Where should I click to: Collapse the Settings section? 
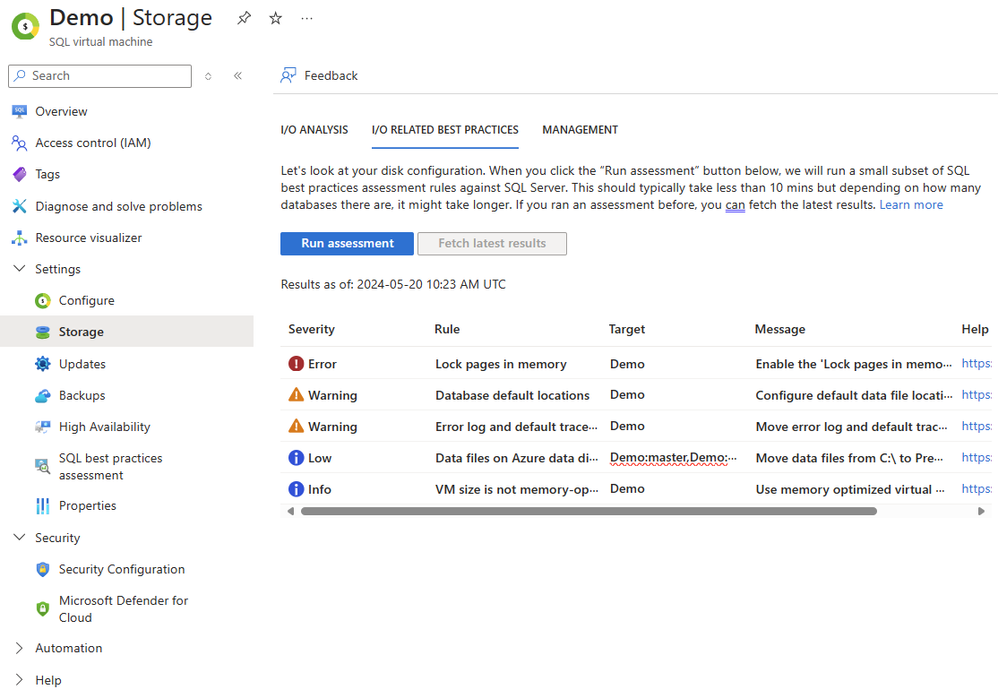point(20,269)
